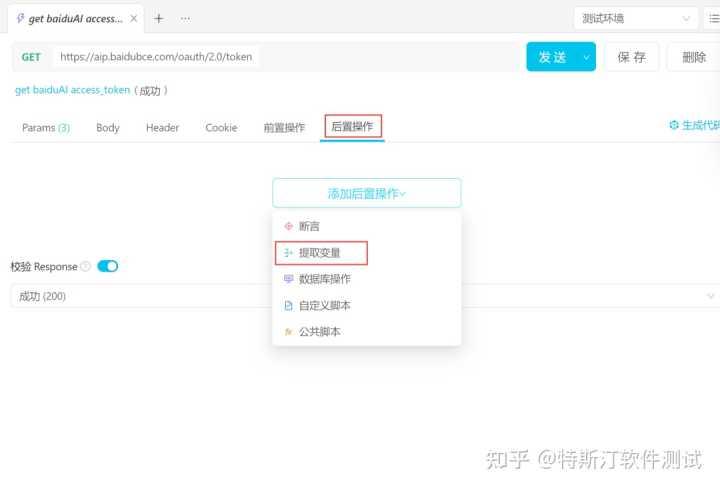Close the get baiduAI access tab

point(134,18)
